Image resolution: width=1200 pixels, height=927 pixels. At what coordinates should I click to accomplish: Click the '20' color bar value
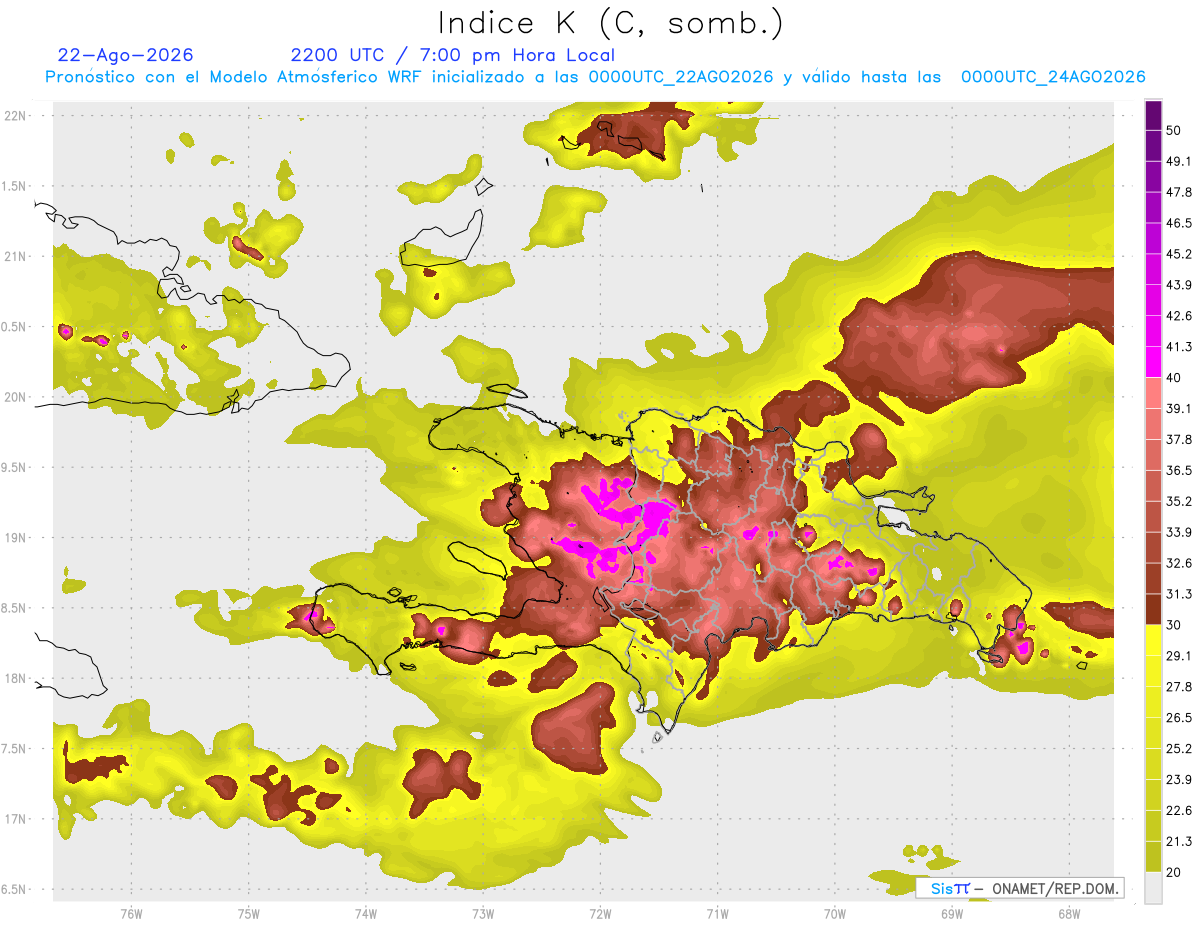click(x=1174, y=872)
